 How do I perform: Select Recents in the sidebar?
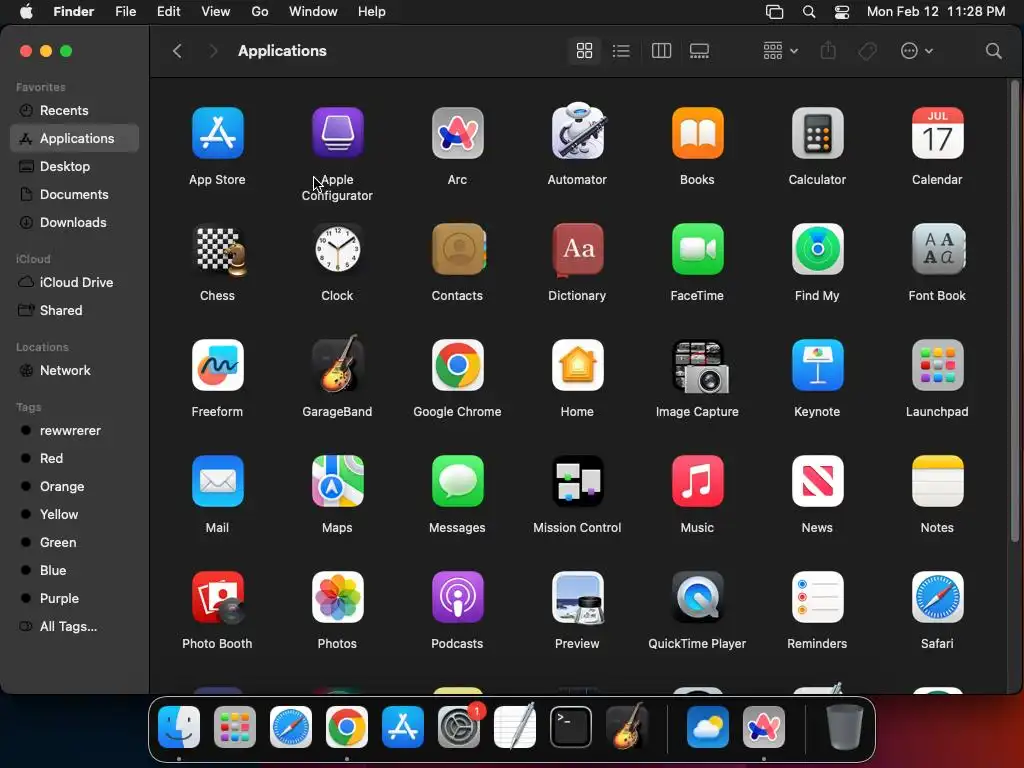(x=74, y=110)
